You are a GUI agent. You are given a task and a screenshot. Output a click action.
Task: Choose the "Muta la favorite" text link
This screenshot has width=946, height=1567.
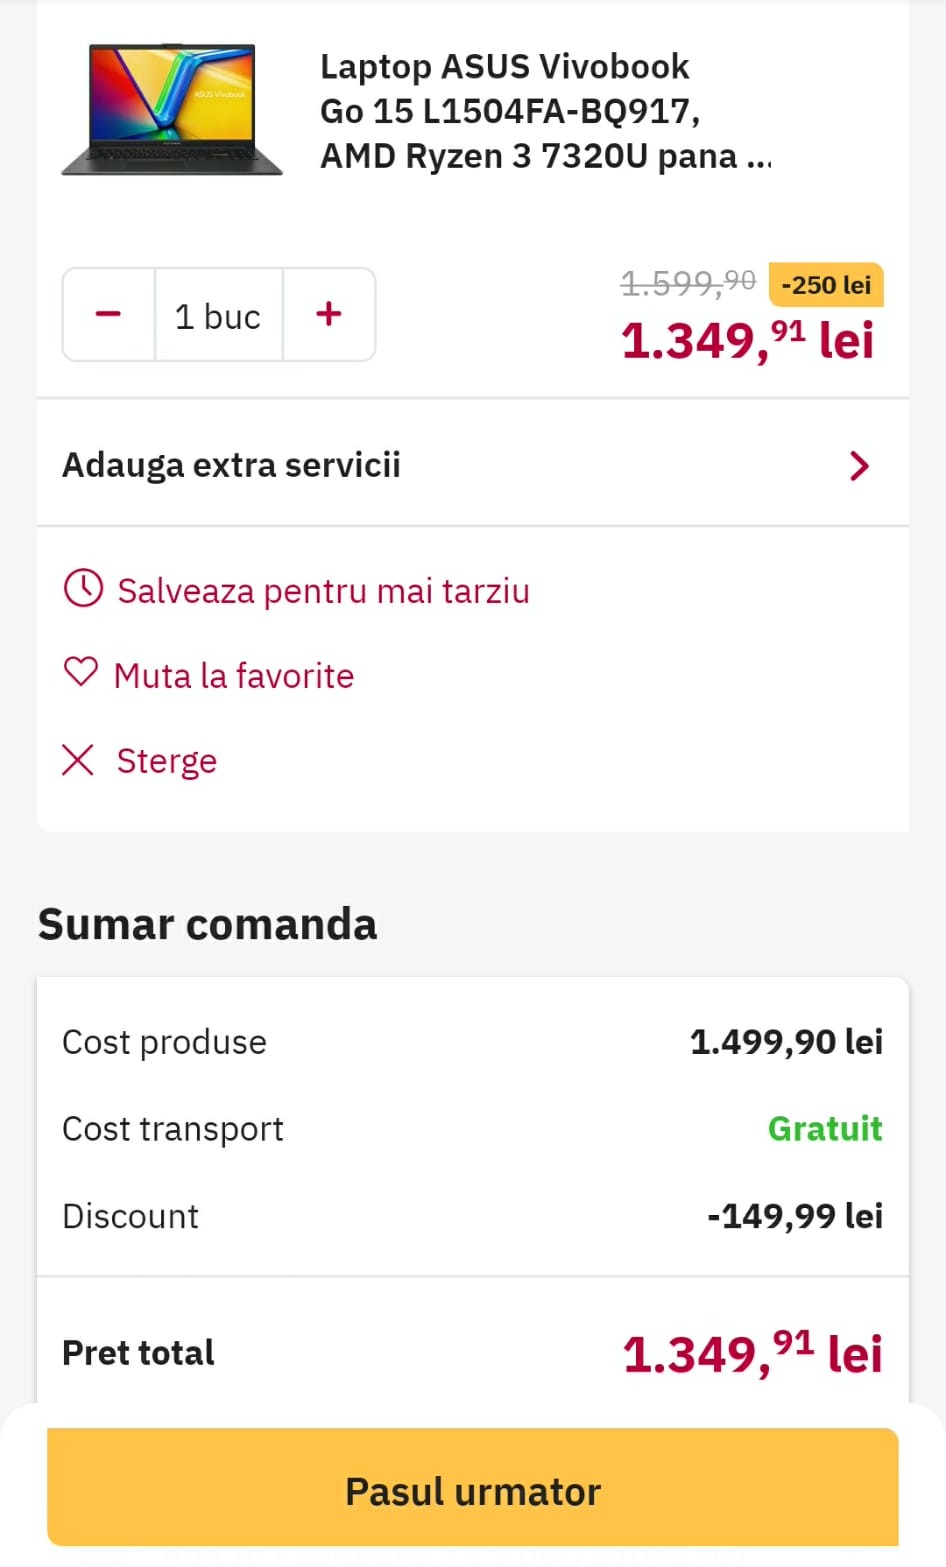pyautogui.click(x=234, y=676)
